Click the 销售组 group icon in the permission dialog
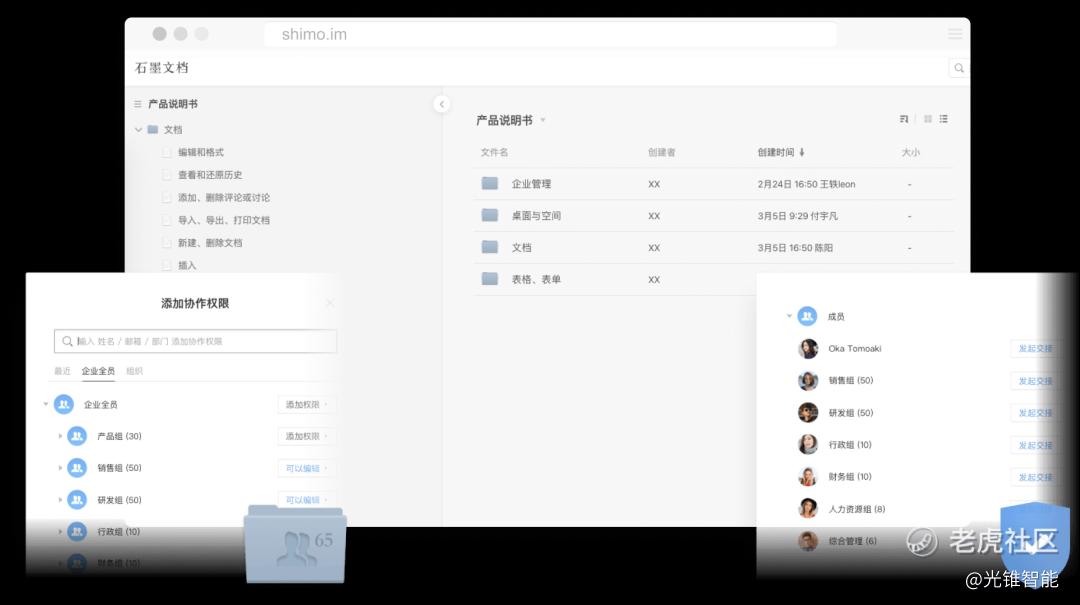 77,468
